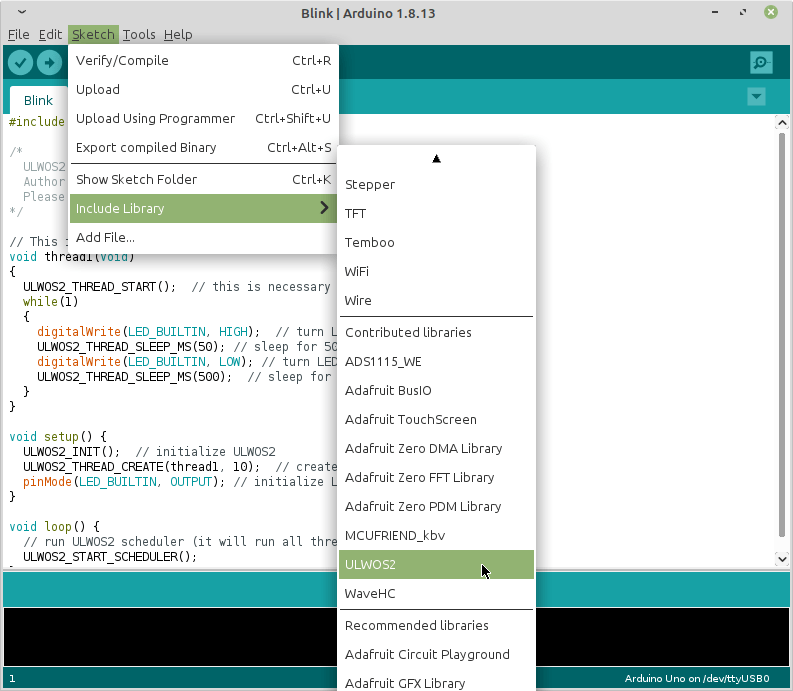Image resolution: width=793 pixels, height=691 pixels.
Task: Click the library list scroll-up arrow
Action: click(x=436, y=159)
